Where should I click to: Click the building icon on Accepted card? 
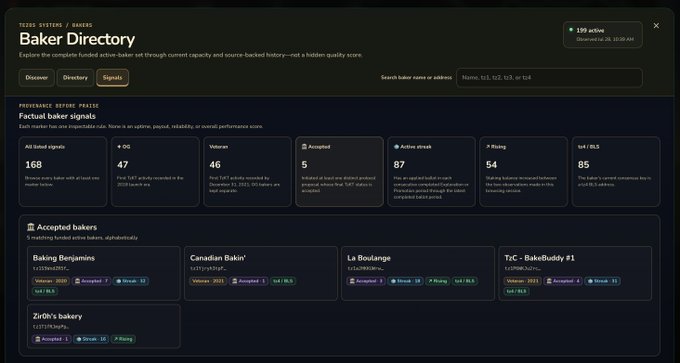point(304,147)
